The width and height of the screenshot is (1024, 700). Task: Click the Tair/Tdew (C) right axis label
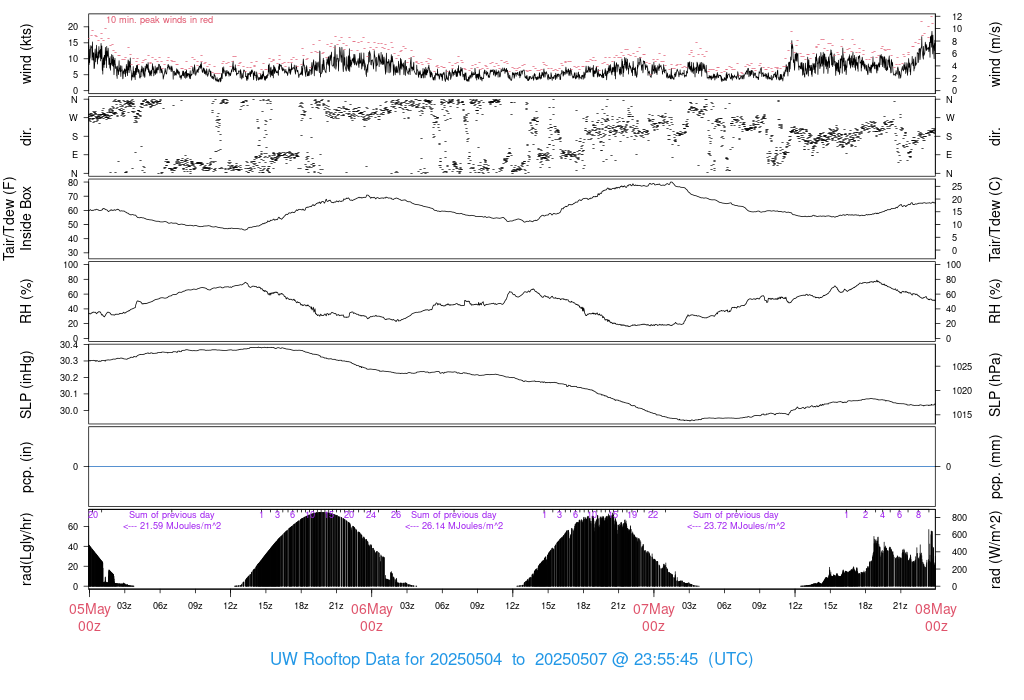pos(995,219)
